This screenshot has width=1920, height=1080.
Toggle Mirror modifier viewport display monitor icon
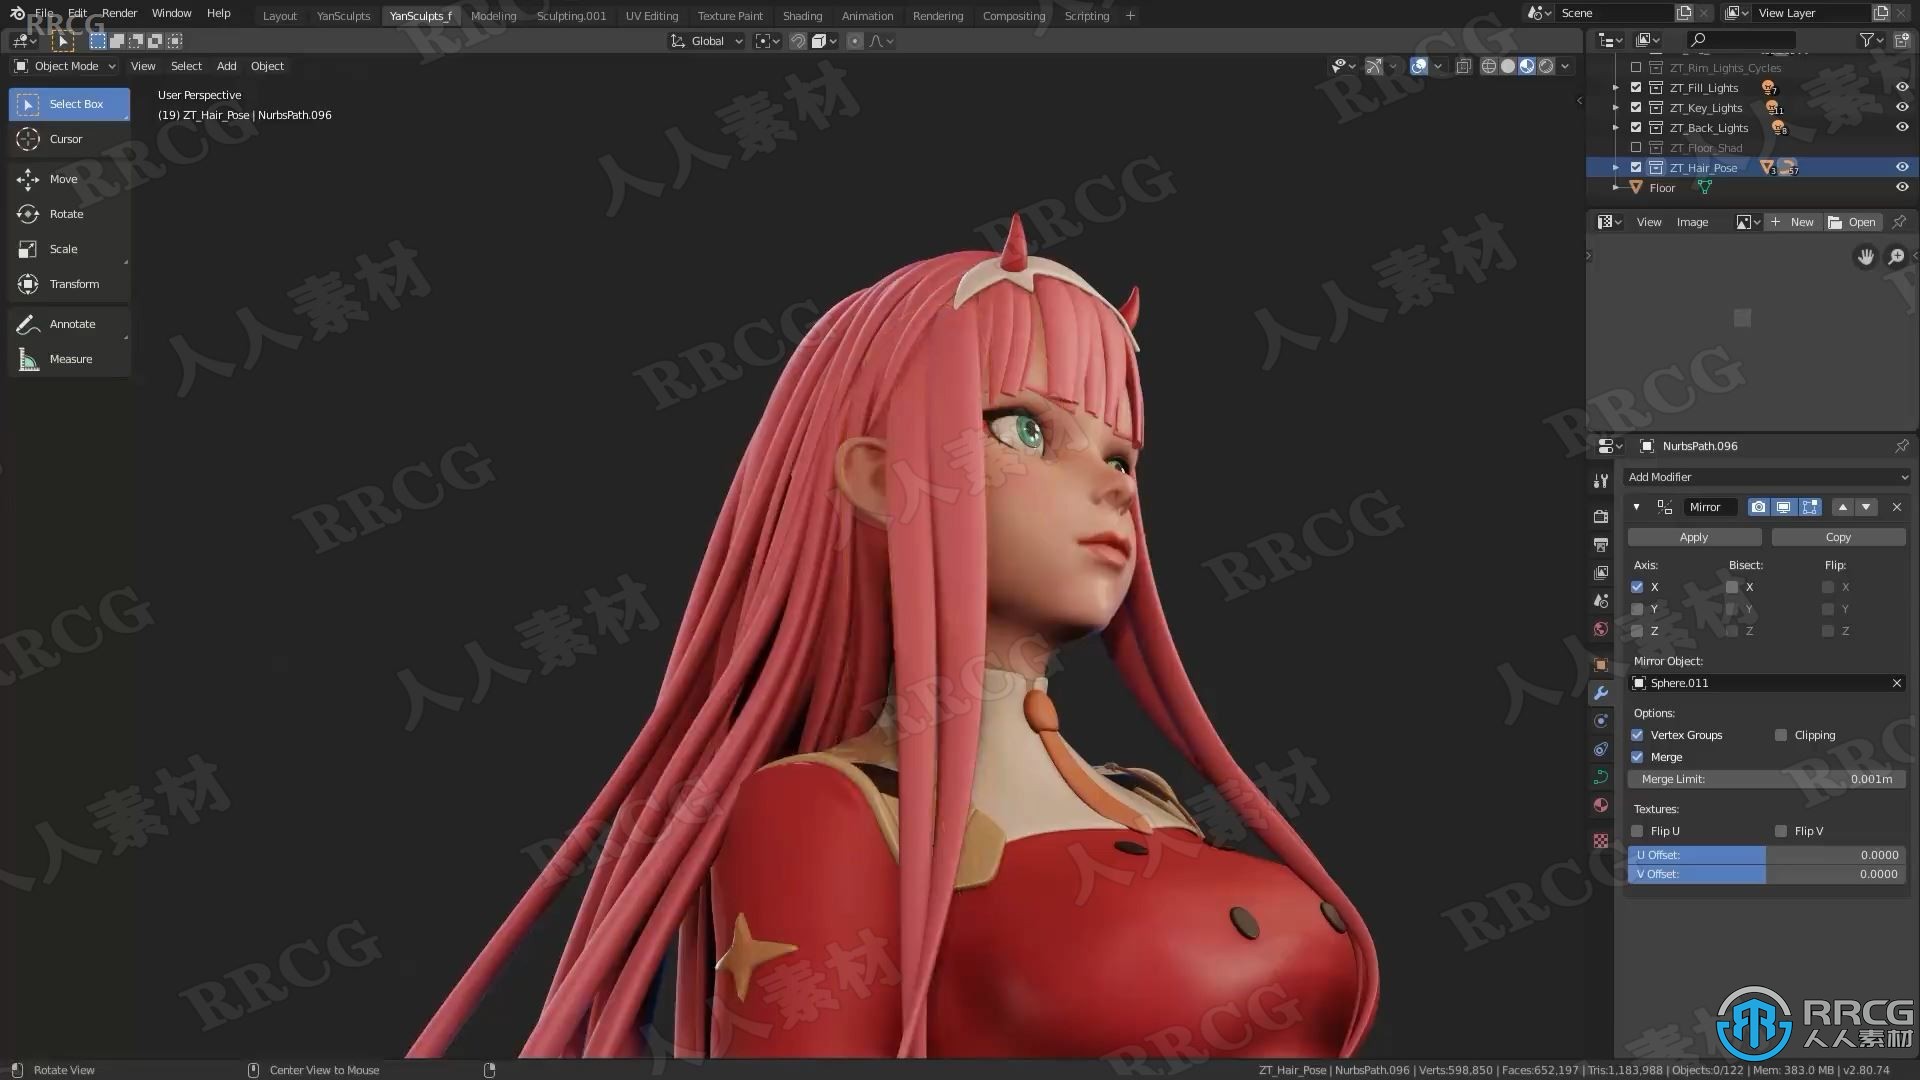[1783, 507]
